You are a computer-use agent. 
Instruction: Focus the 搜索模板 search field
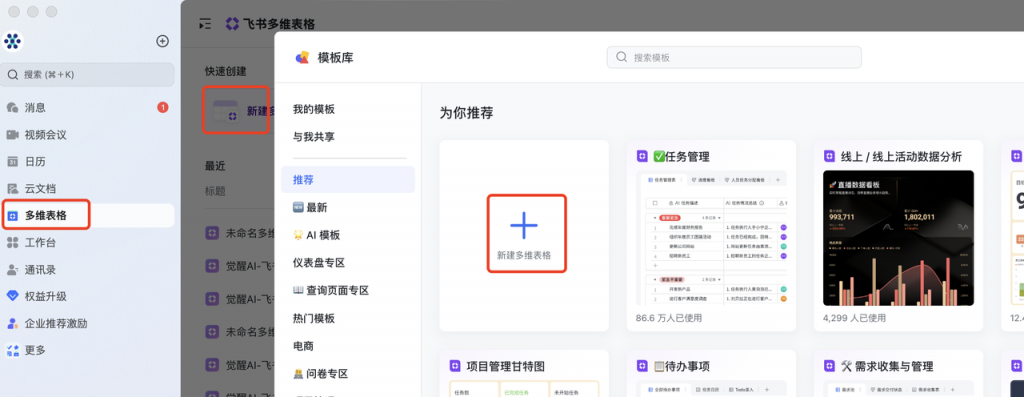734,57
